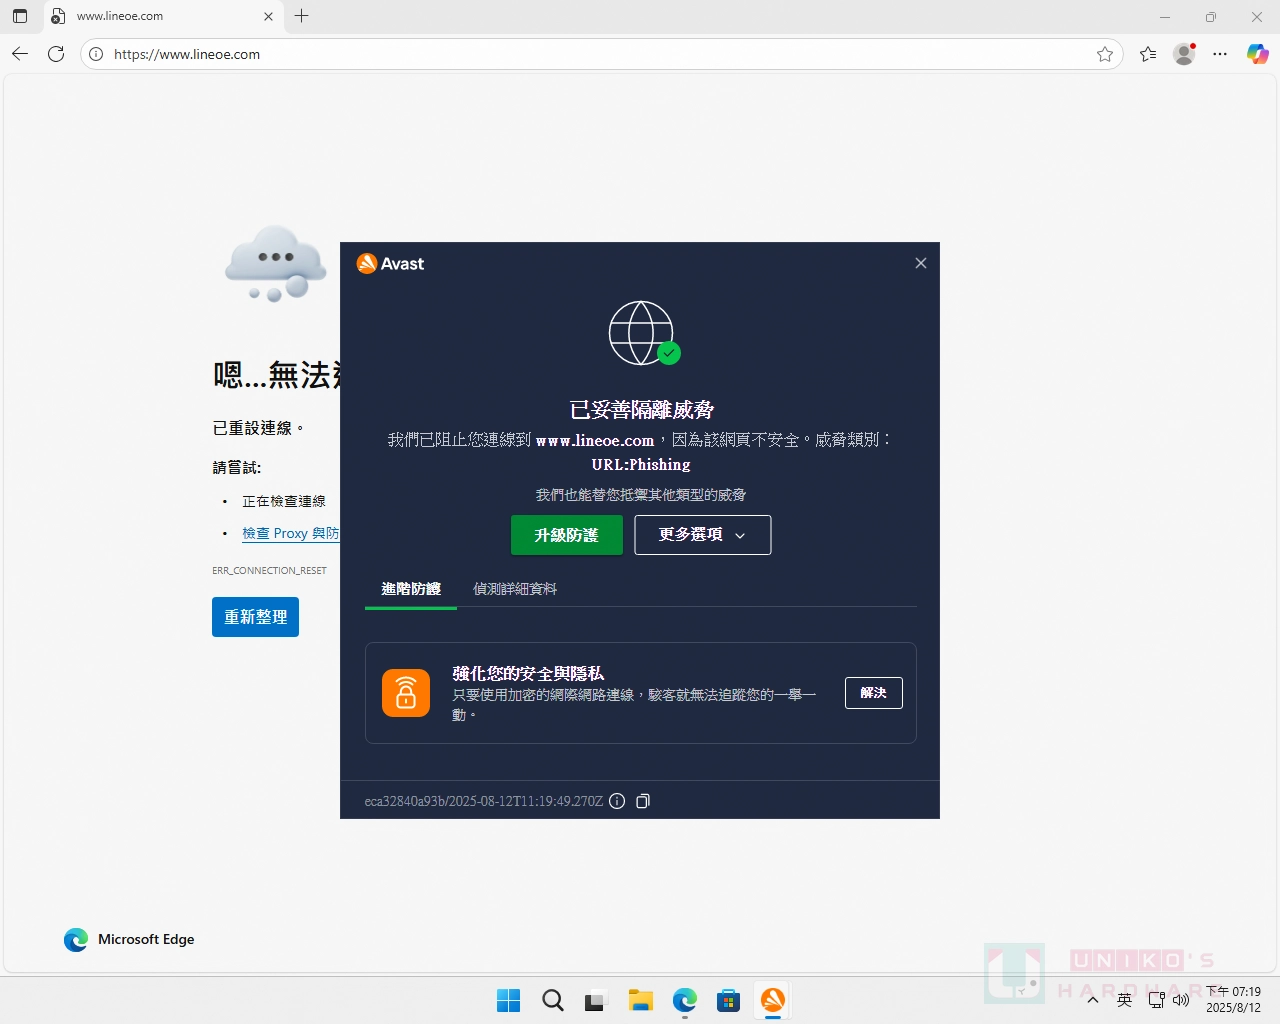Switch to the 進階防護 tab
Screen dimensions: 1280x1024
pos(410,589)
